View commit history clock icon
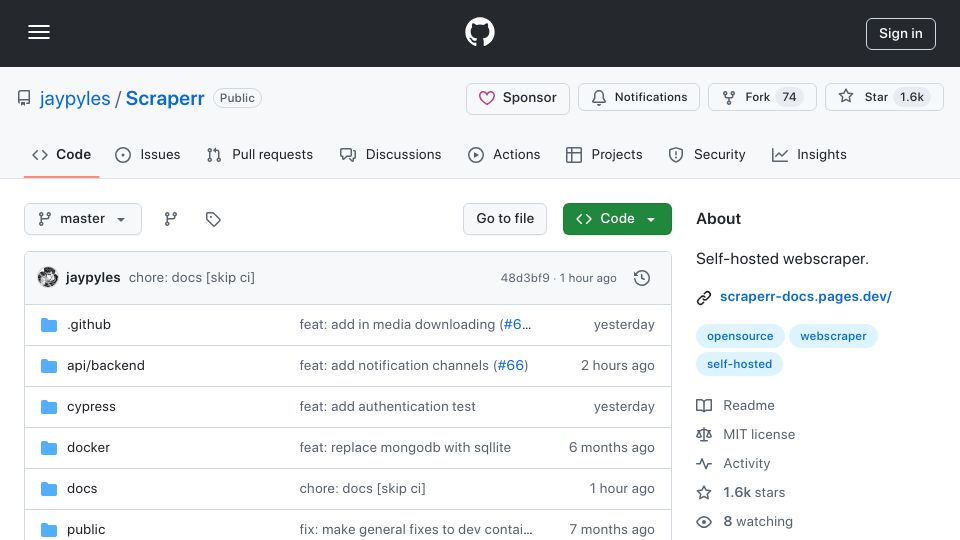 642,278
